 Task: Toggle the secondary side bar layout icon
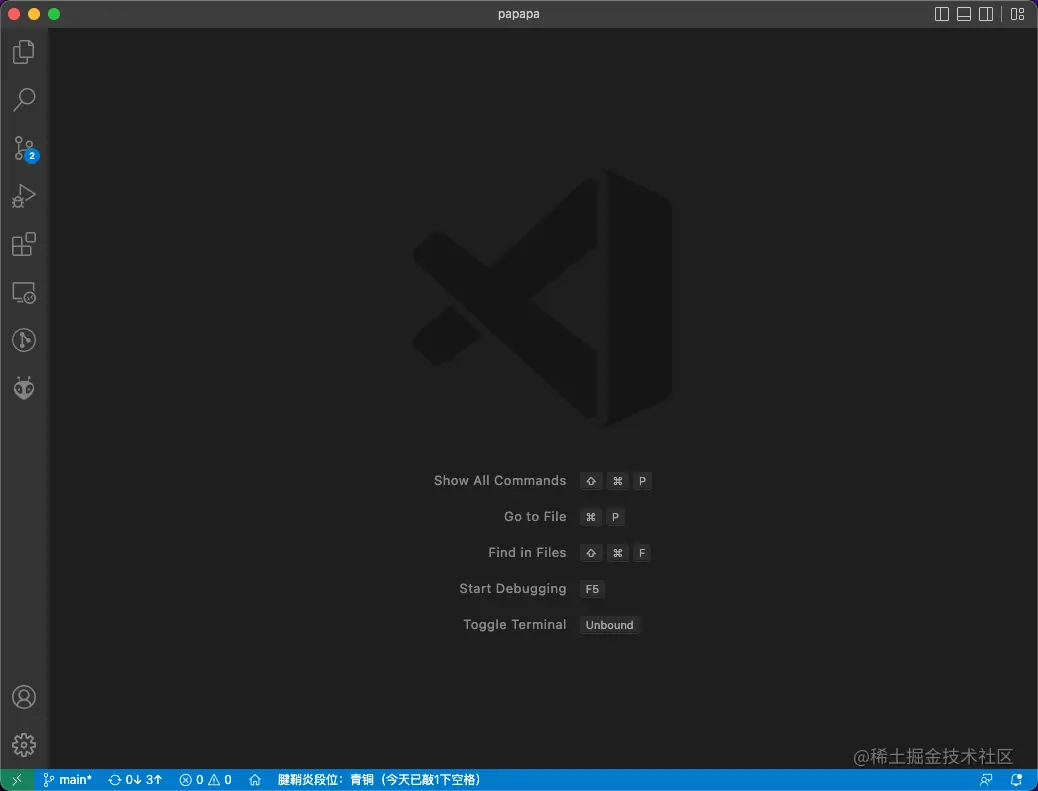986,14
